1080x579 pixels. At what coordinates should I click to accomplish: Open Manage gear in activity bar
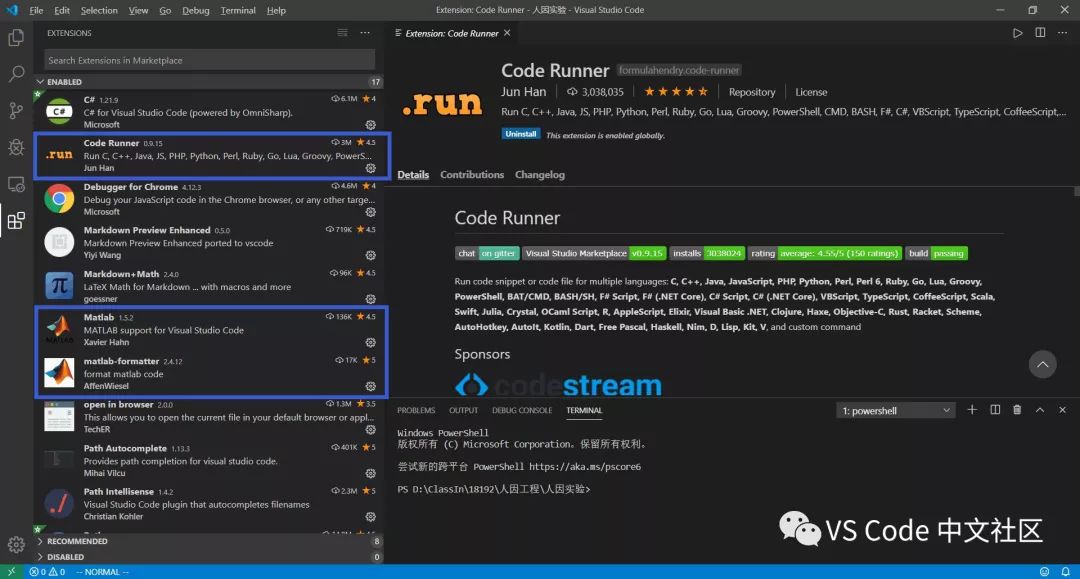click(16, 545)
